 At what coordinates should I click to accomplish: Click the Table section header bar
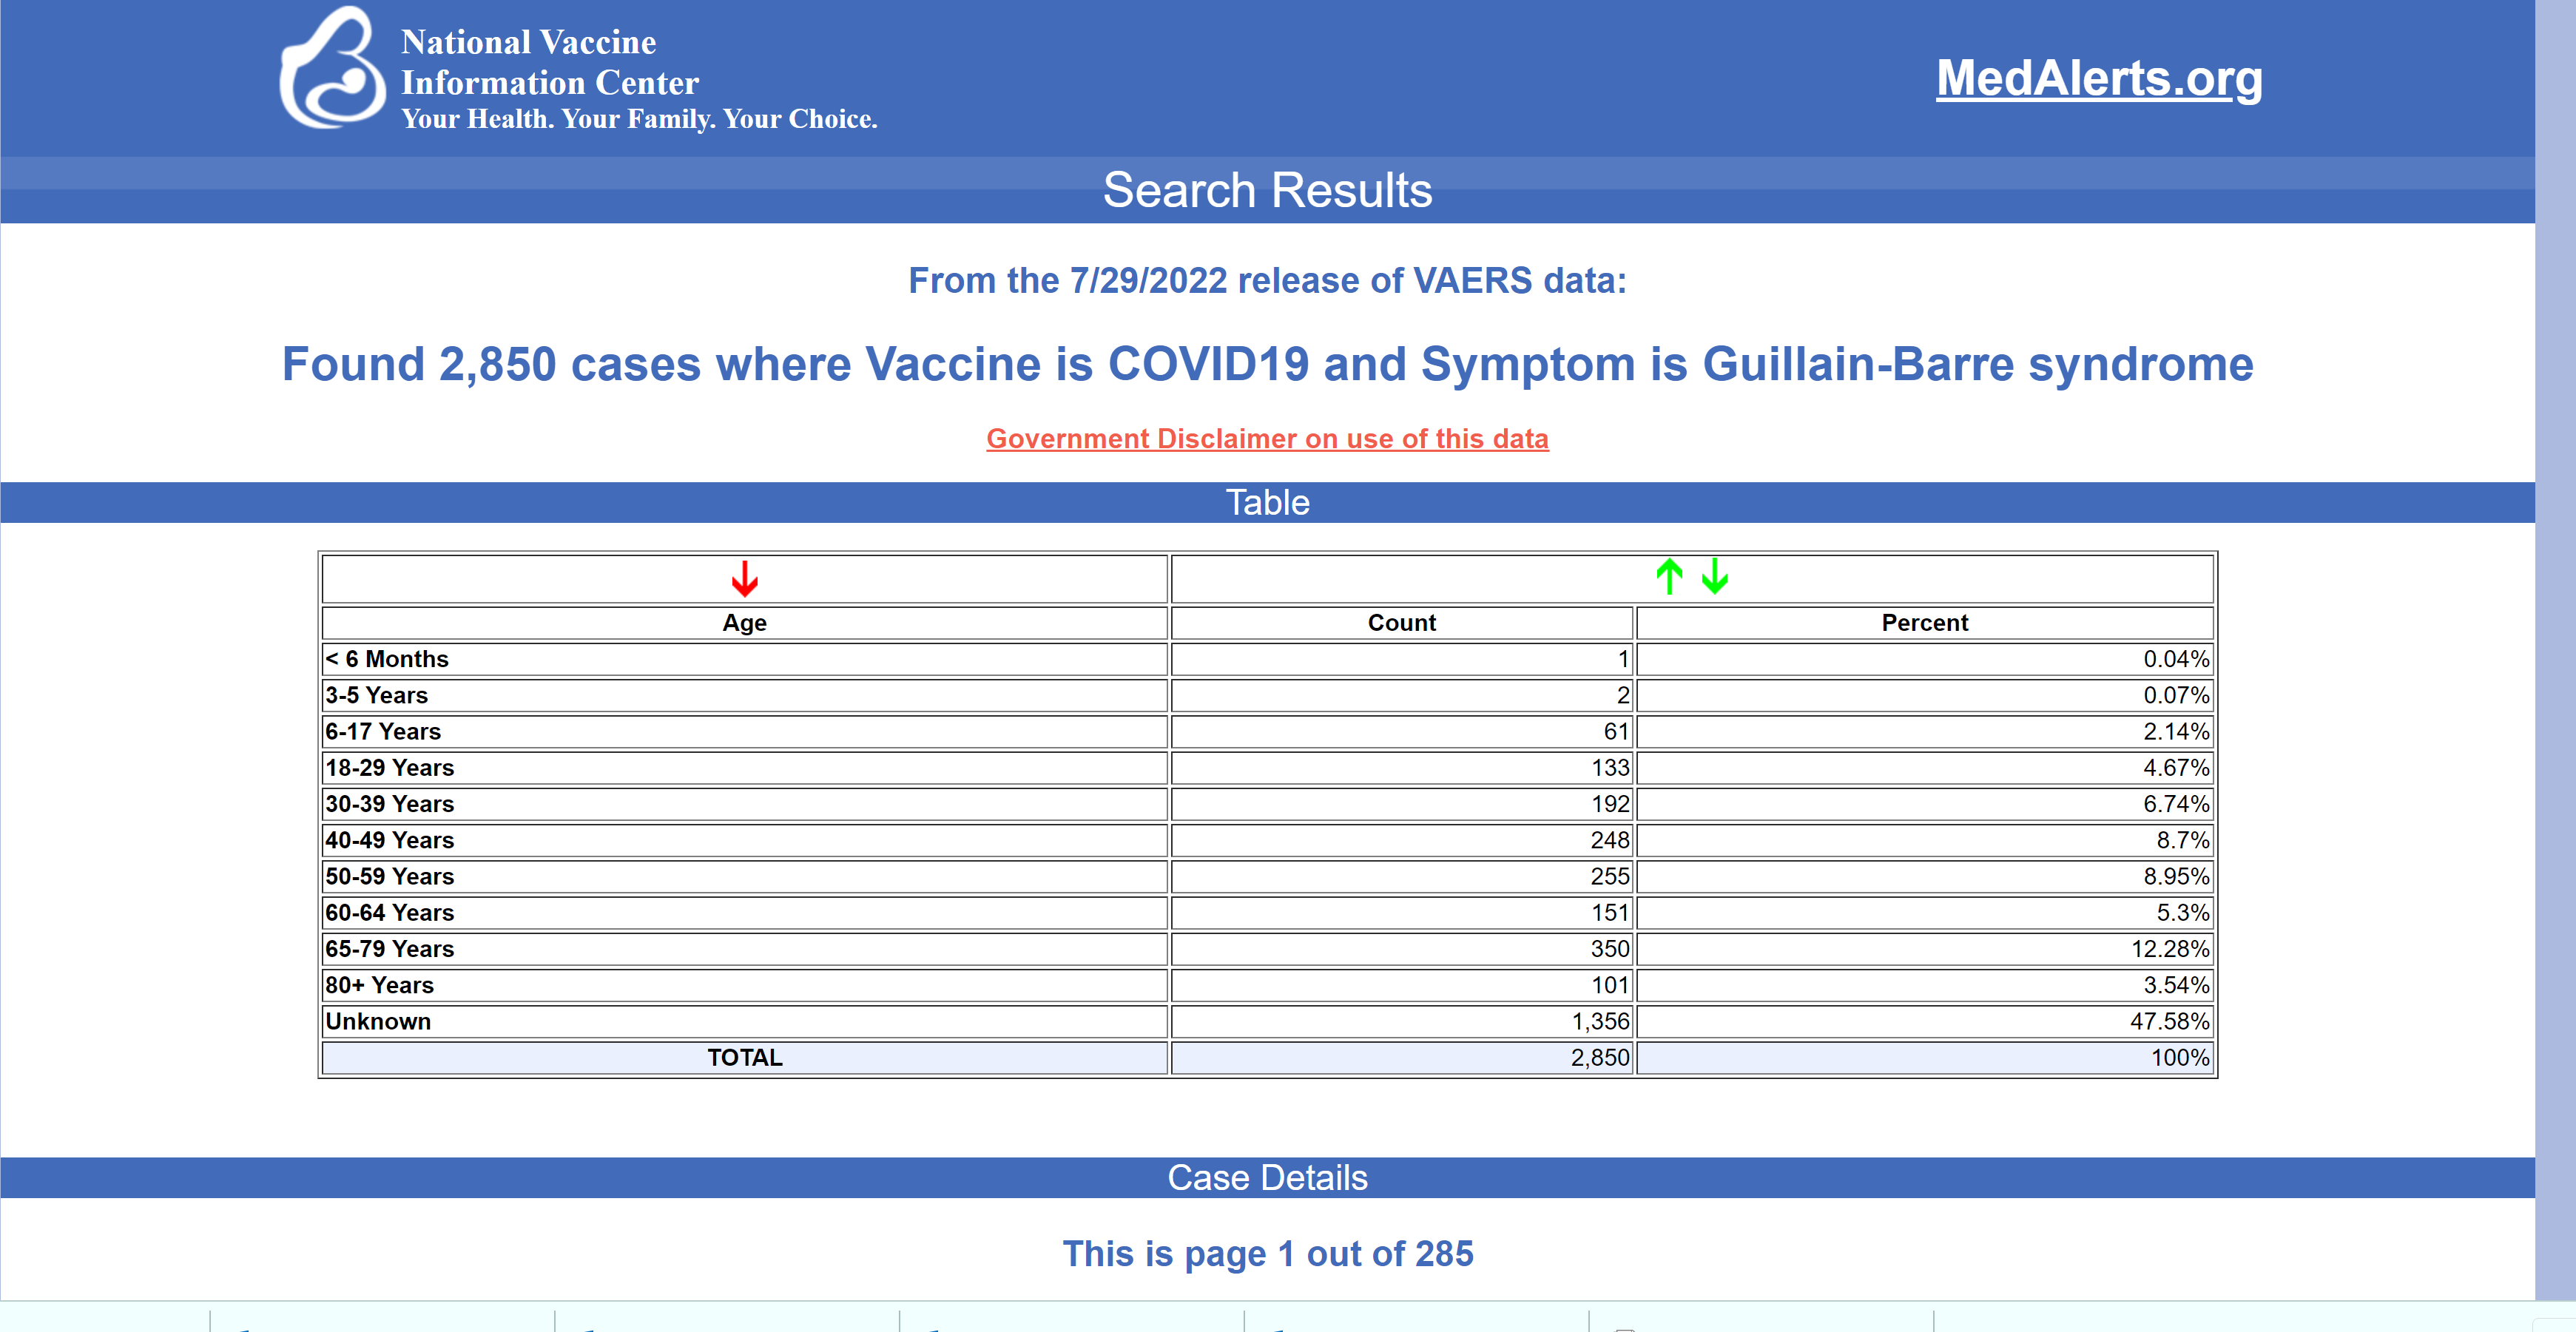pyautogui.click(x=1267, y=502)
